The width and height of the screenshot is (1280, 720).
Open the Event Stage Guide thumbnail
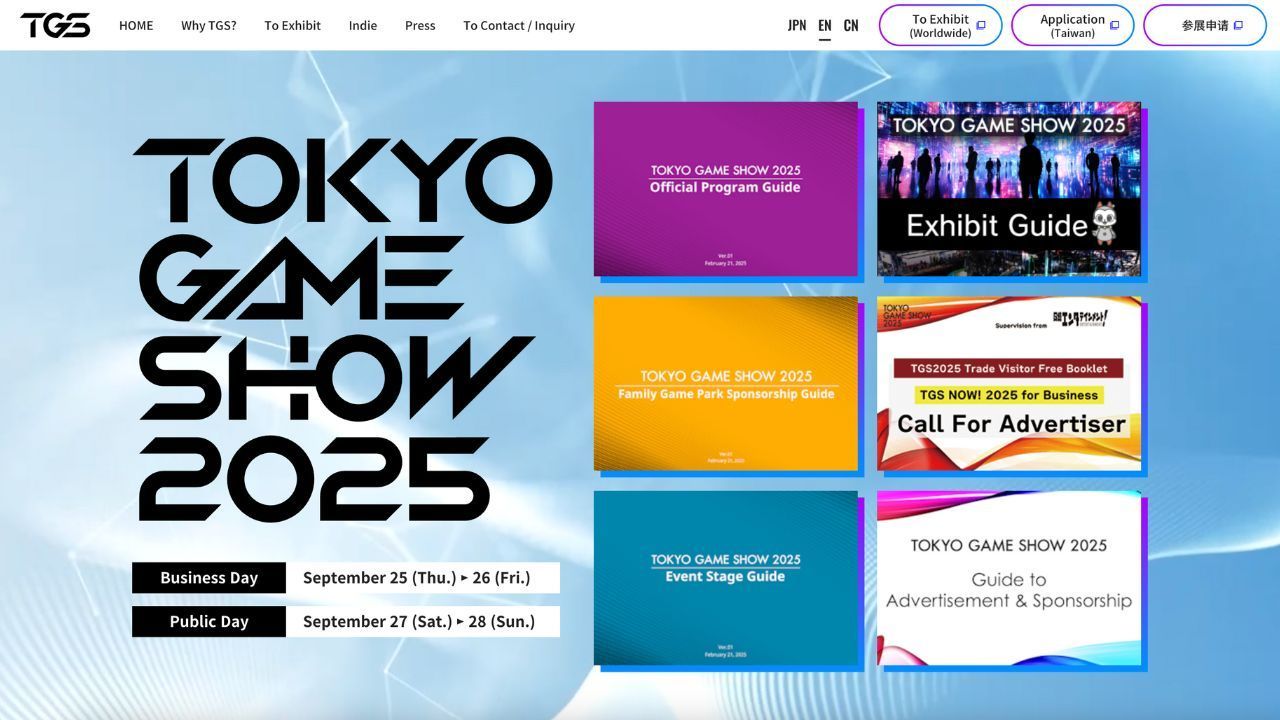coord(726,578)
